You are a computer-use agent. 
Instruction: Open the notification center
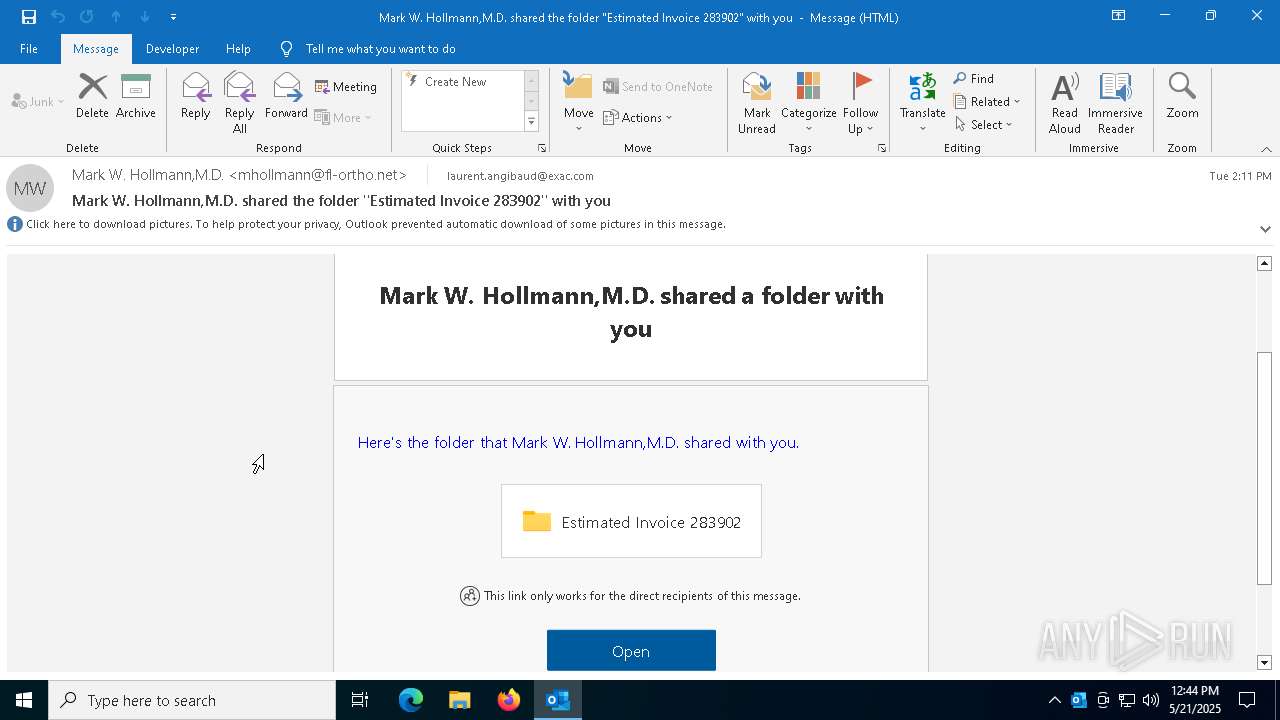point(1248,700)
